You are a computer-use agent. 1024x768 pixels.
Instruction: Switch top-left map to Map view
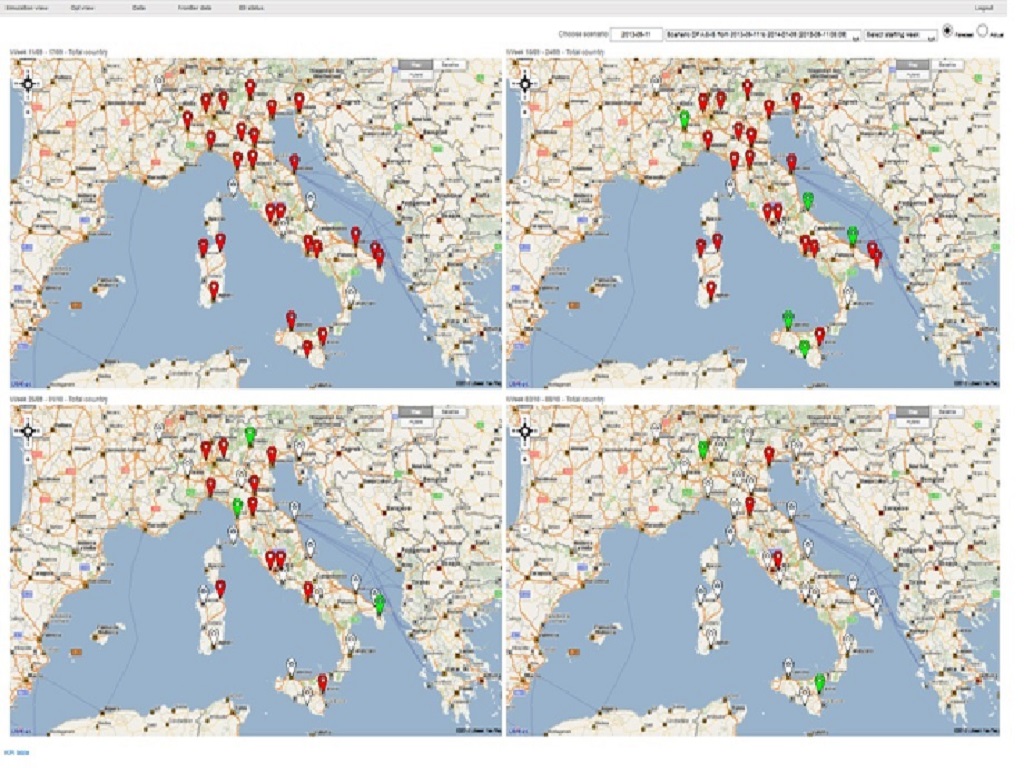[x=415, y=65]
